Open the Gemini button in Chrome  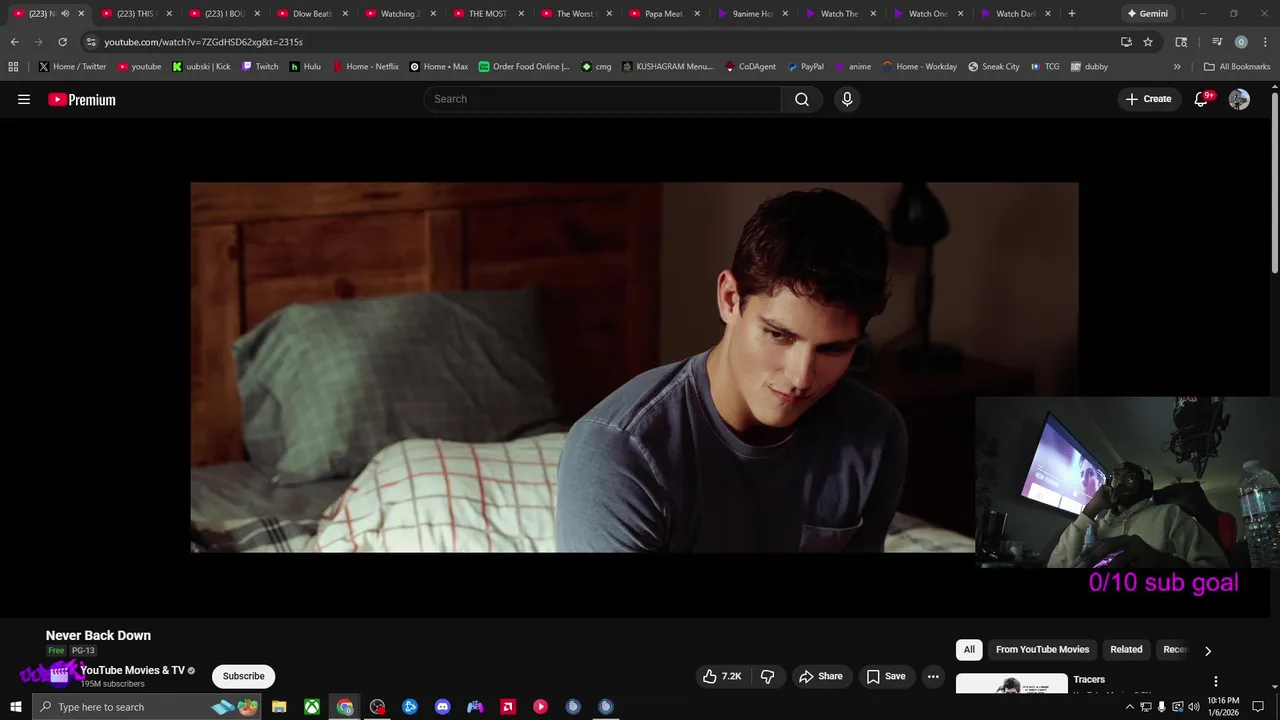[x=1148, y=14]
